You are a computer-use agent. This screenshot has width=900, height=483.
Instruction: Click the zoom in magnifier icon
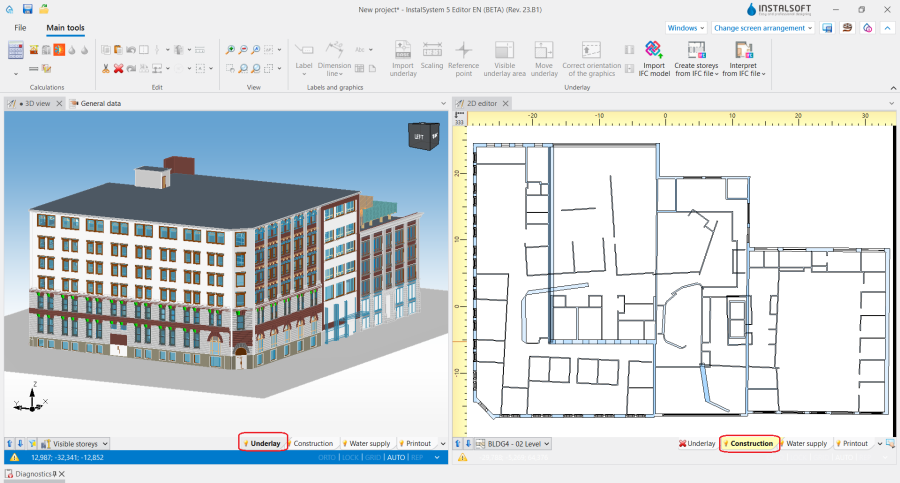pyautogui.click(x=230, y=50)
